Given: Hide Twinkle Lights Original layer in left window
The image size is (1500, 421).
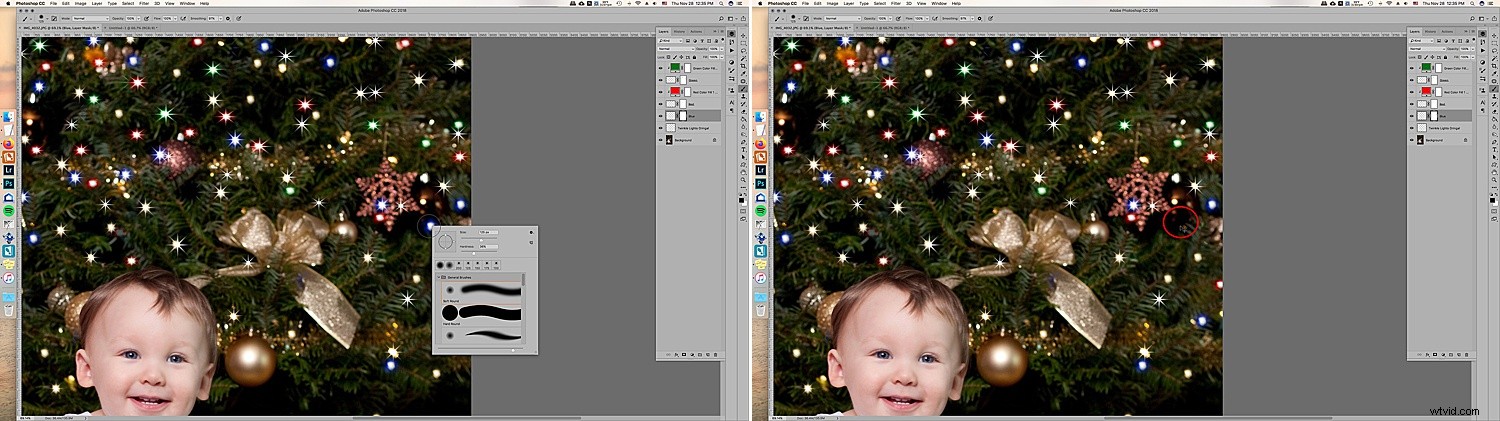Looking at the screenshot, I should click(x=660, y=128).
